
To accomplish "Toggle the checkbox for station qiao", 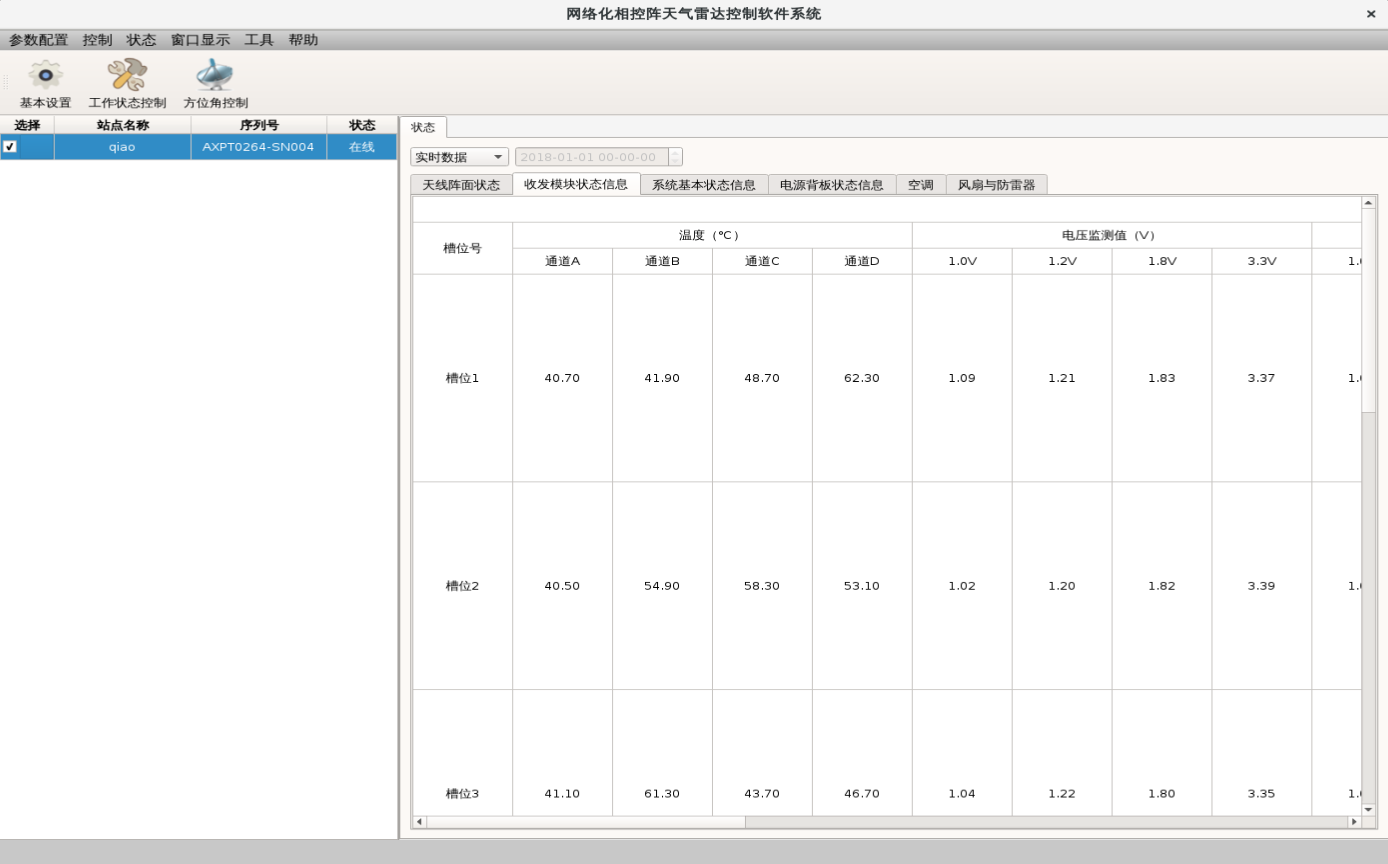I will click(x=10, y=147).
